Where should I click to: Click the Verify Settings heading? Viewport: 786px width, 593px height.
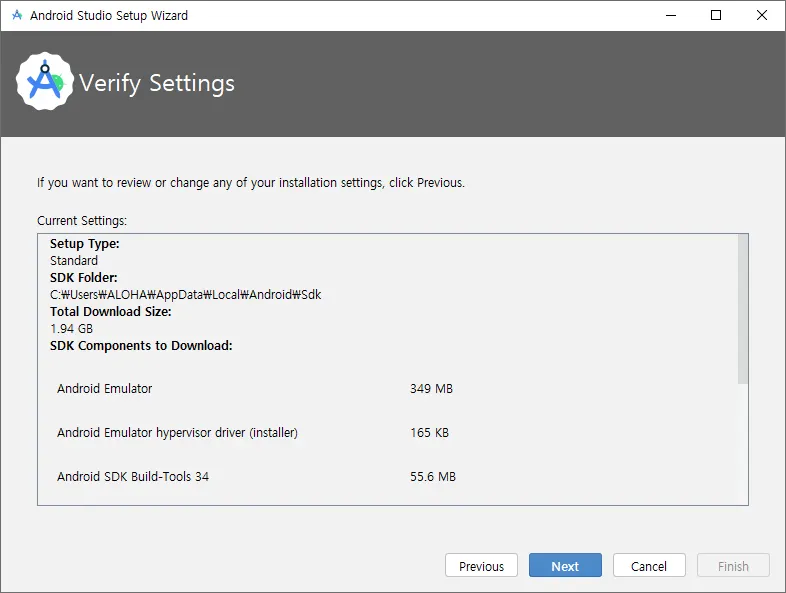pyautogui.click(x=157, y=83)
